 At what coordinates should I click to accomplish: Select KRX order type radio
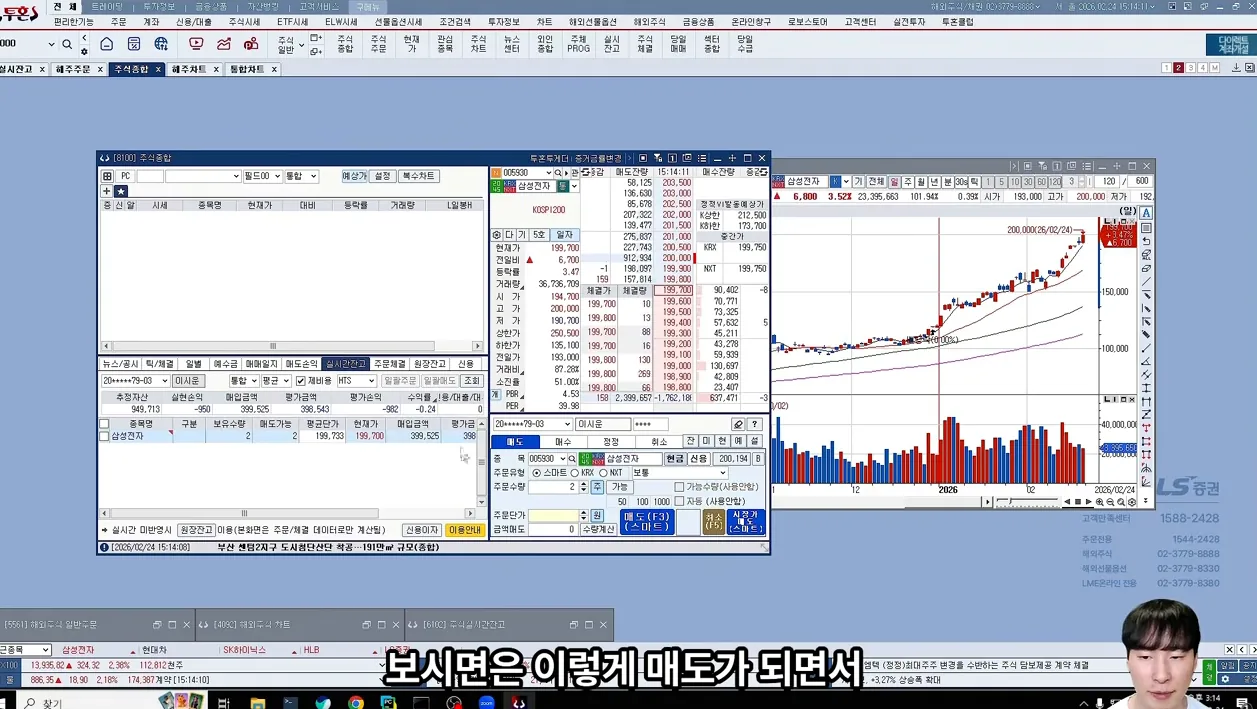(x=575, y=473)
